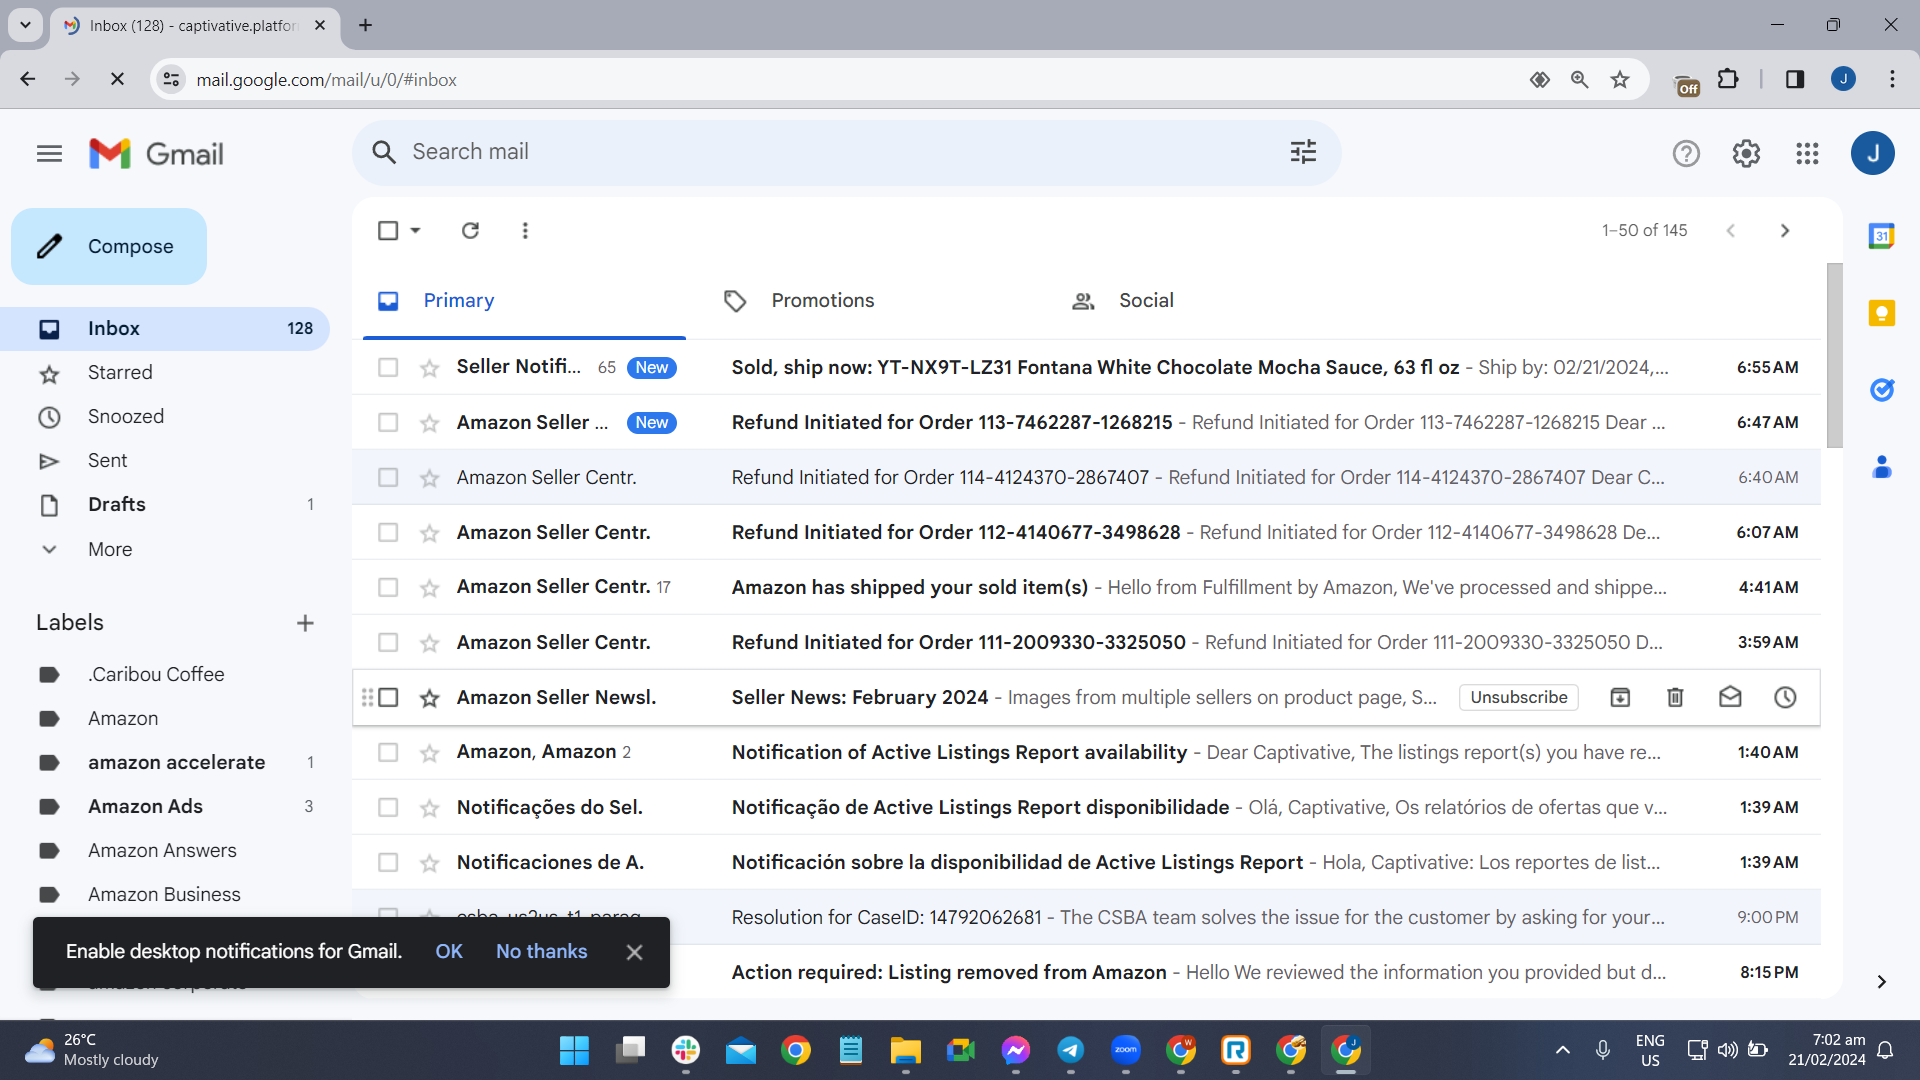Show hidden icons in system tray

1562,1050
